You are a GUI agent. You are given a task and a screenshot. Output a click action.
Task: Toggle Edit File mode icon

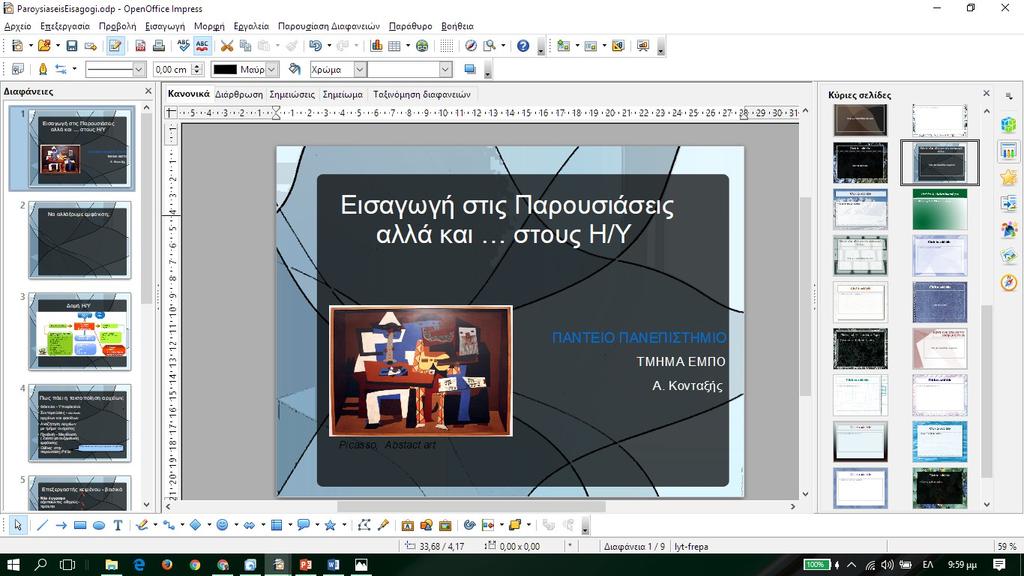[x=115, y=46]
